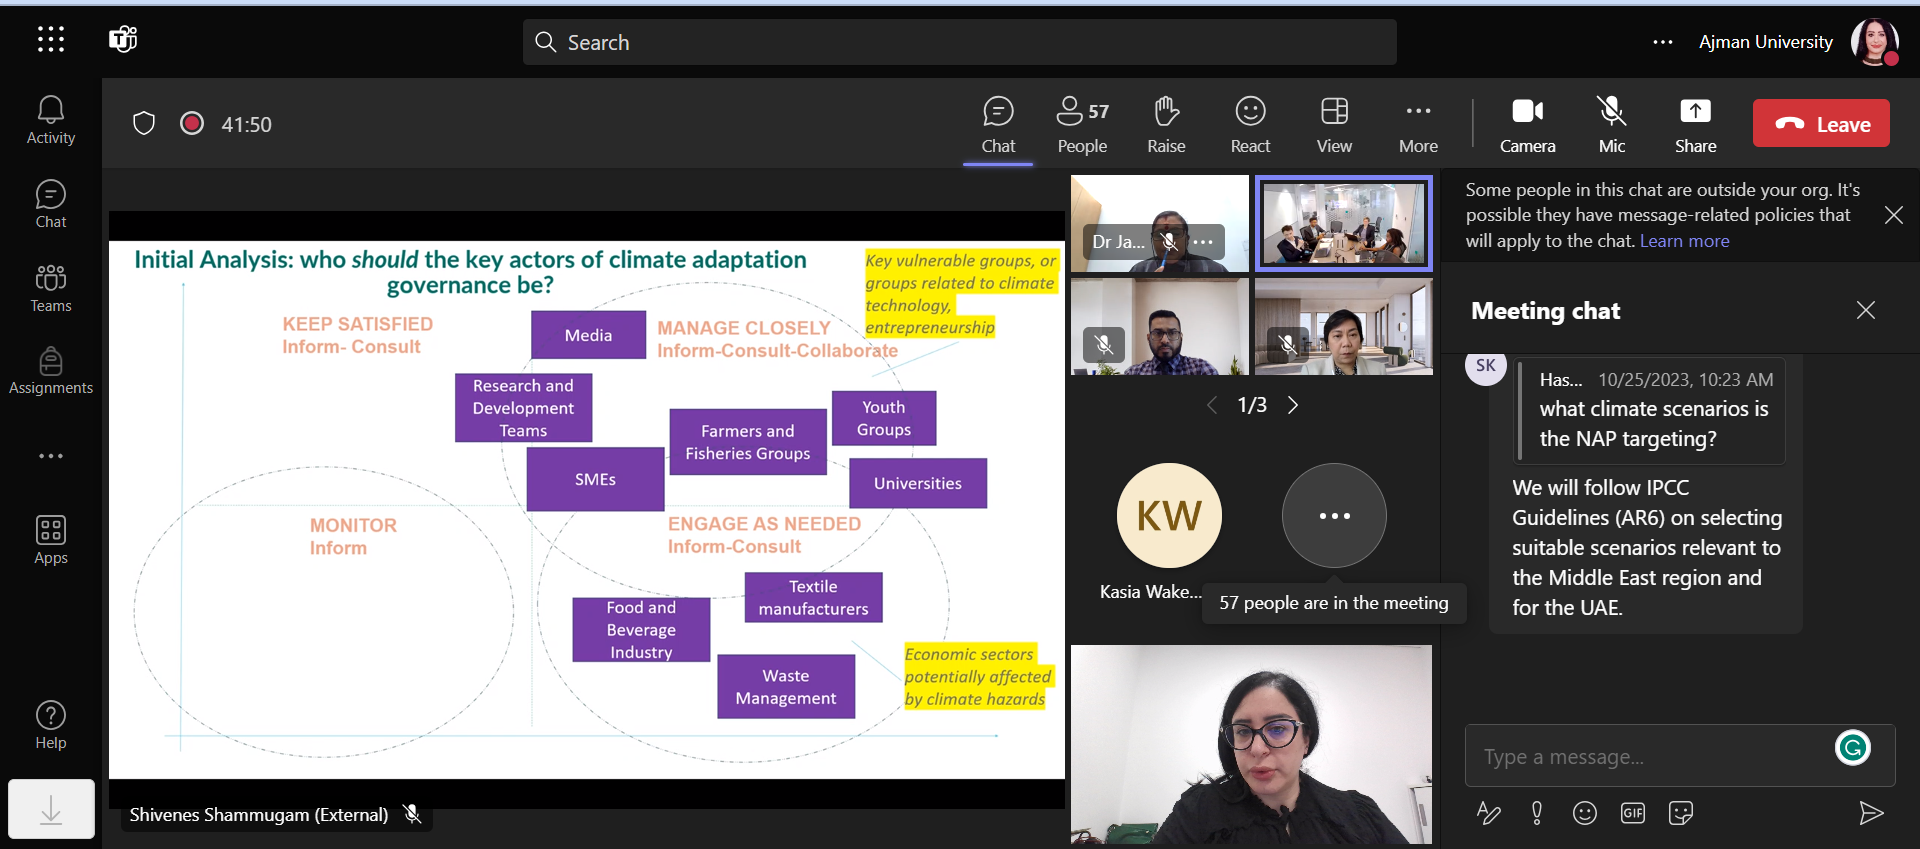
Task: Click the send message arrow
Action: pyautogui.click(x=1870, y=813)
